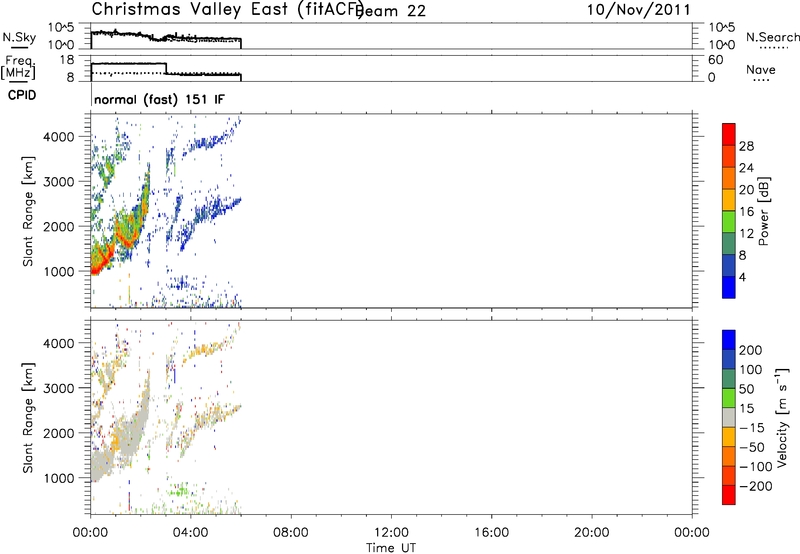800x554 pixels.
Task: Click the '24' Power colorbar label
Action: 746,168
